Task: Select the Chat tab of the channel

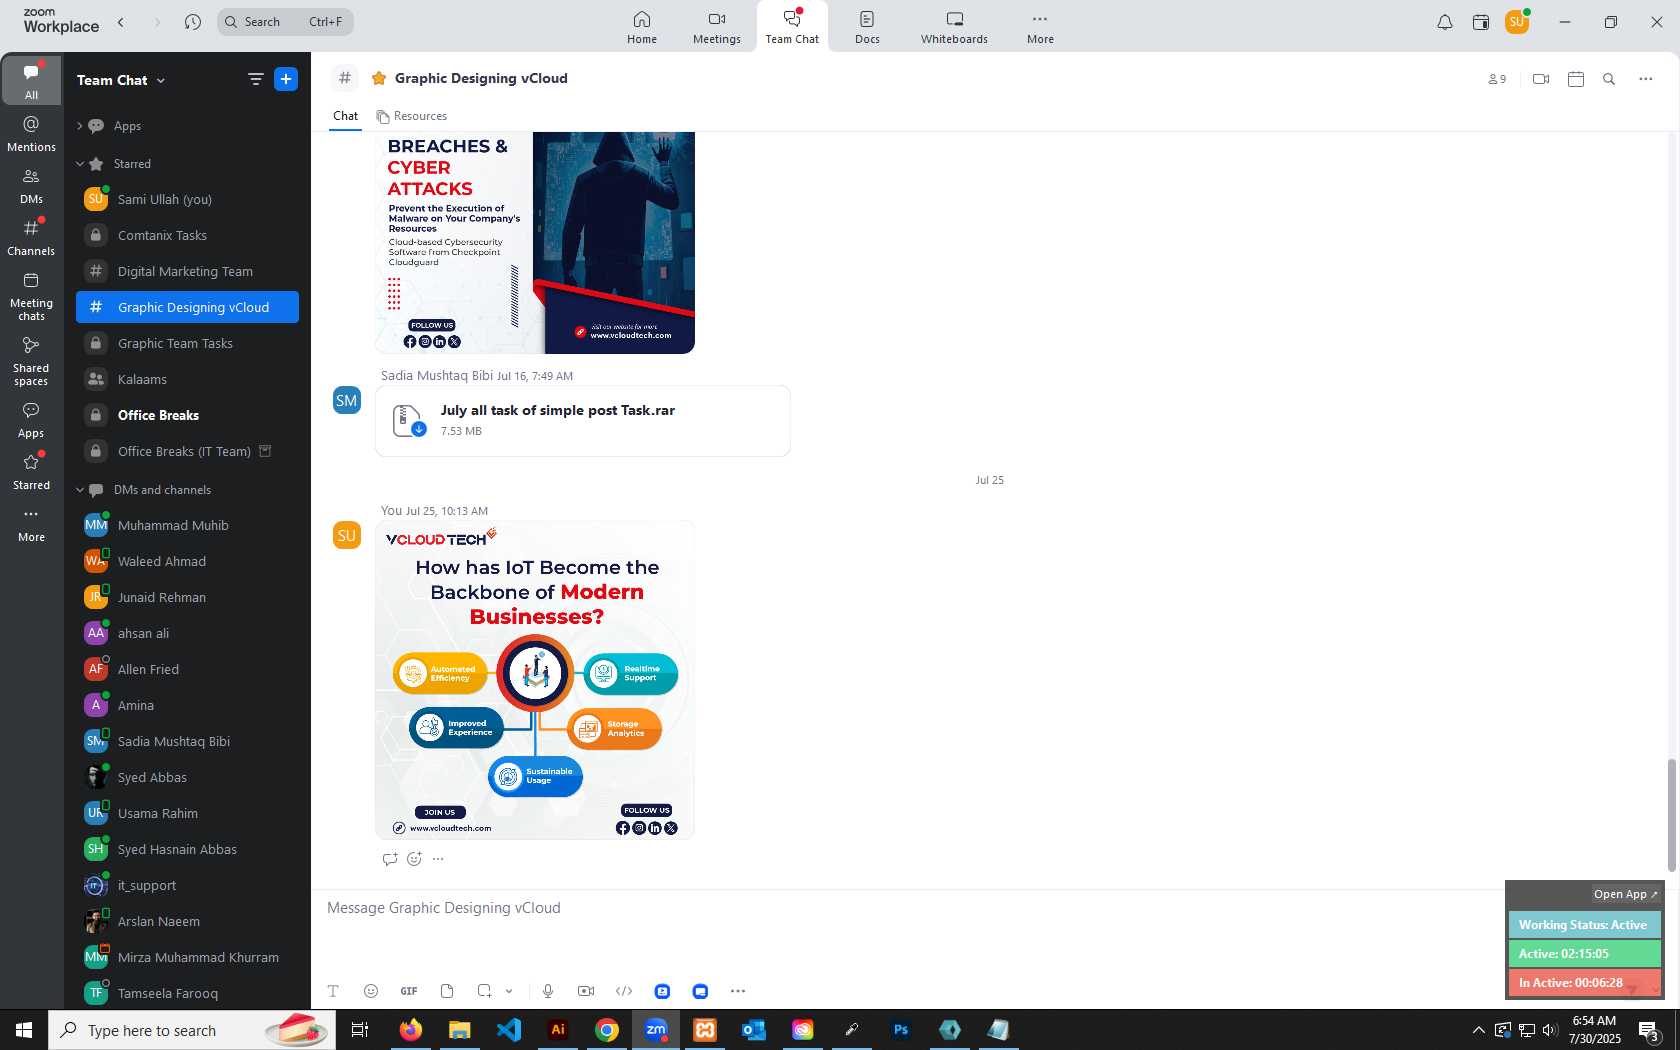Action: point(345,116)
